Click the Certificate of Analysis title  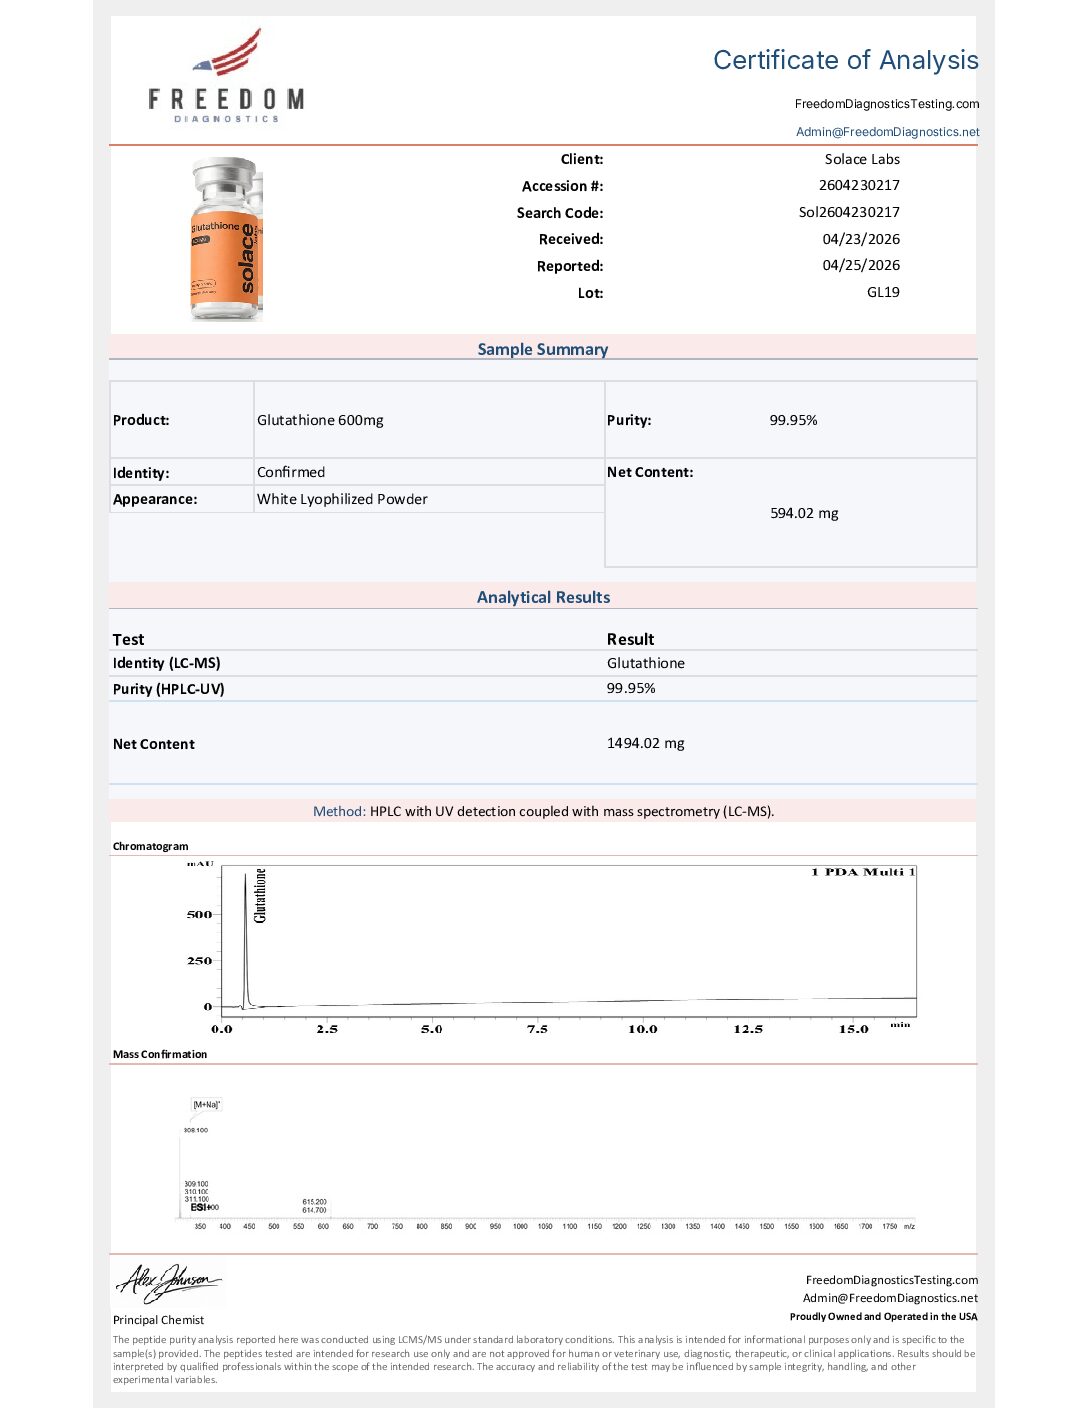pyautogui.click(x=846, y=60)
